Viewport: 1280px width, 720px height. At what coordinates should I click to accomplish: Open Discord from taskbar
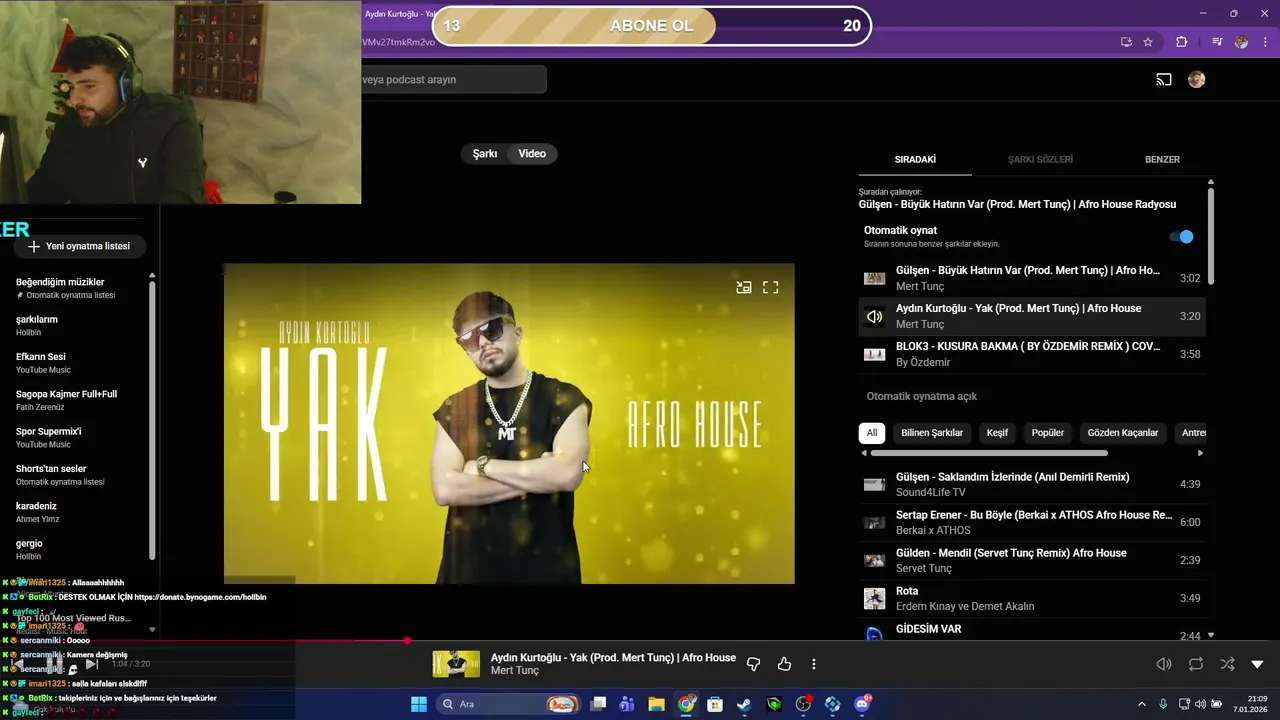click(862, 704)
